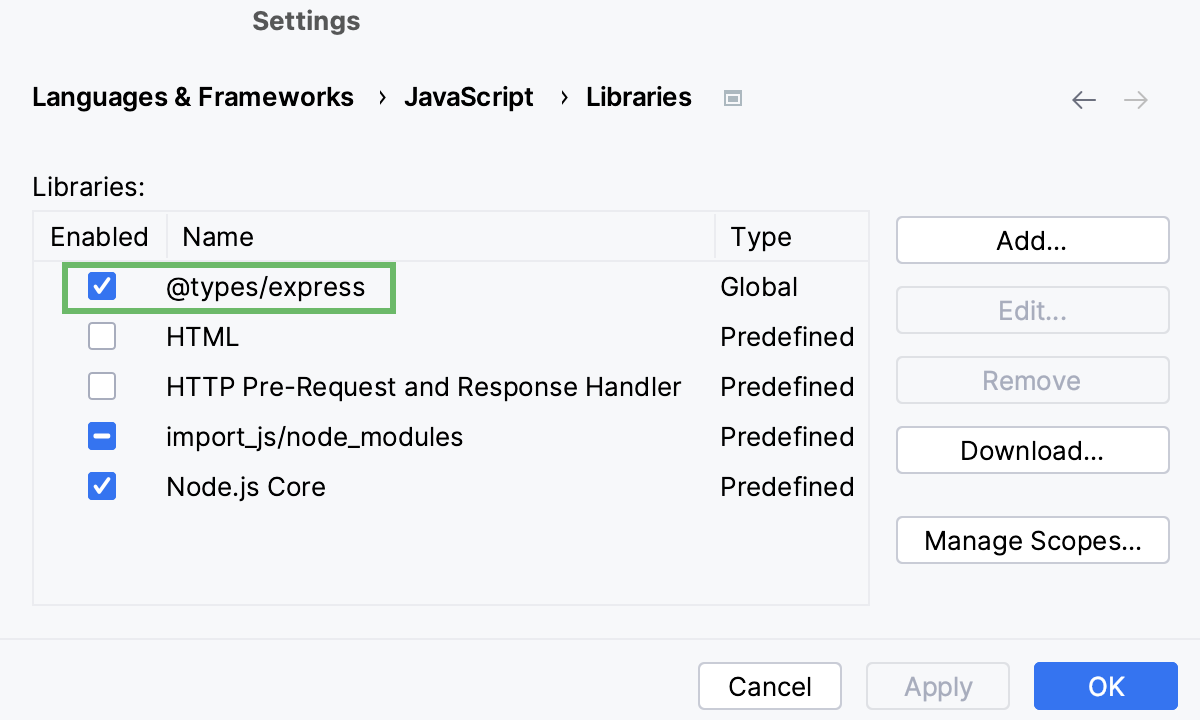1200x720 pixels.
Task: Navigate back using the left arrow icon
Action: coord(1084,99)
